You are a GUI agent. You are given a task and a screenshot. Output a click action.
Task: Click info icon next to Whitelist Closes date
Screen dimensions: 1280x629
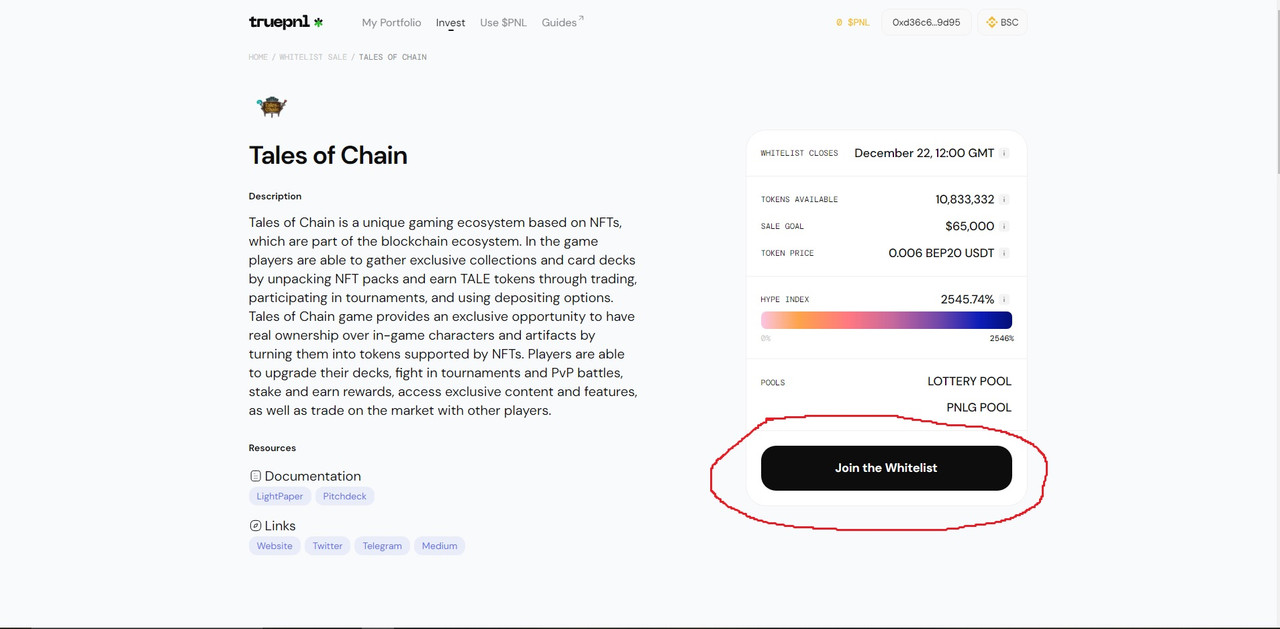coord(1004,153)
